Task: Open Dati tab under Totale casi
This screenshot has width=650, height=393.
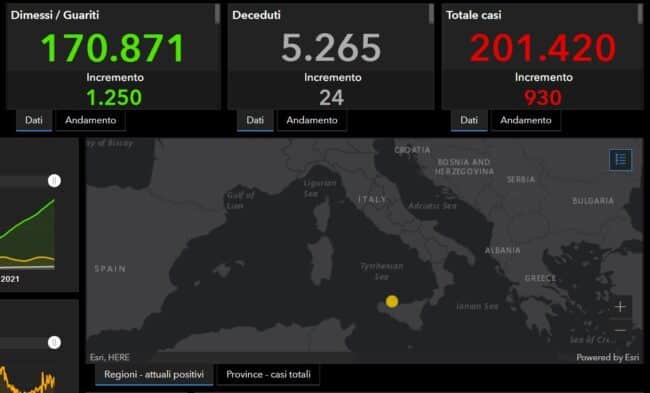Action: point(469,120)
